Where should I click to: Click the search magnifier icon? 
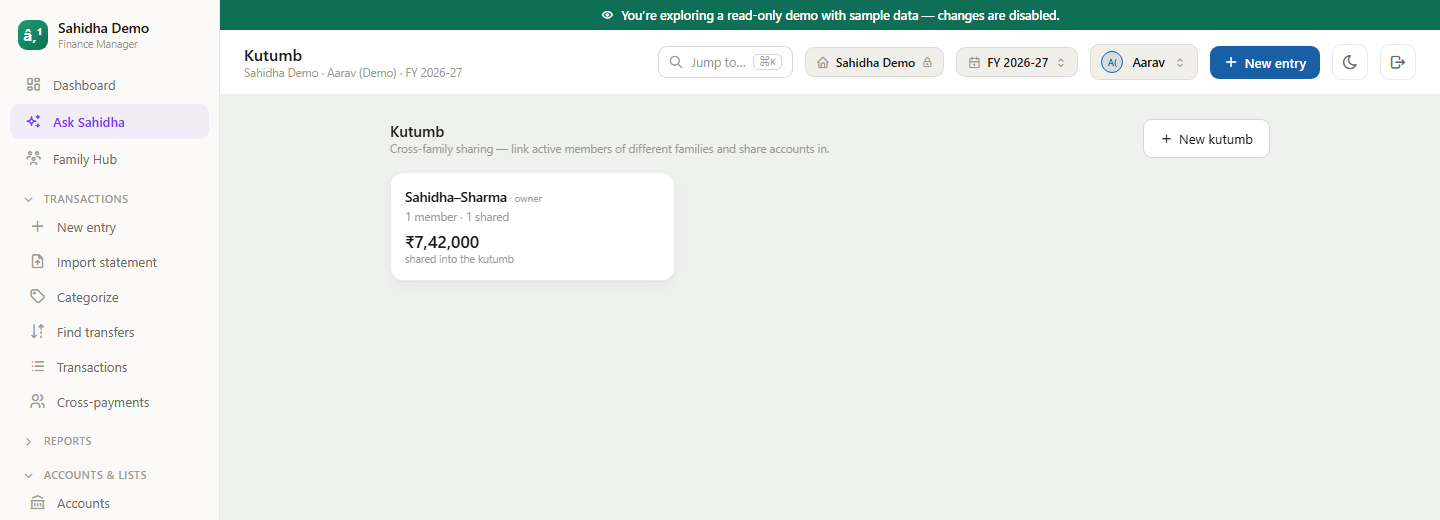coord(676,62)
